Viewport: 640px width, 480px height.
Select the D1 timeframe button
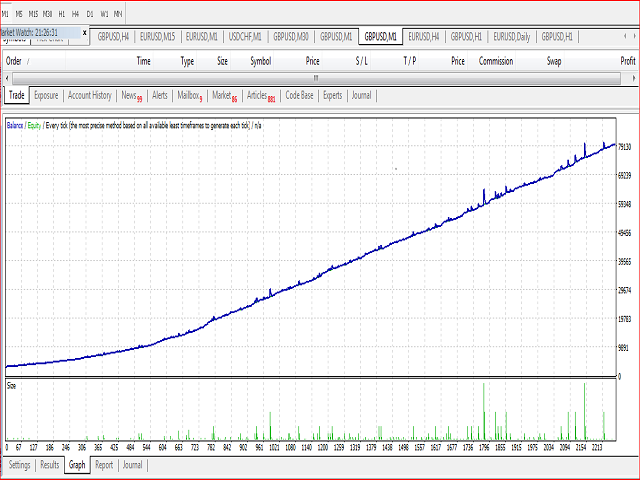click(90, 14)
